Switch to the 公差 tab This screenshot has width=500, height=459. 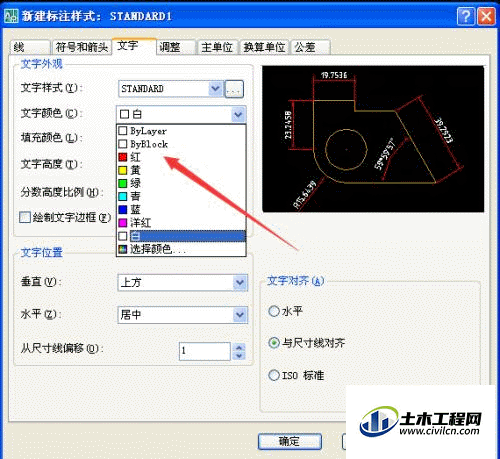(x=310, y=47)
